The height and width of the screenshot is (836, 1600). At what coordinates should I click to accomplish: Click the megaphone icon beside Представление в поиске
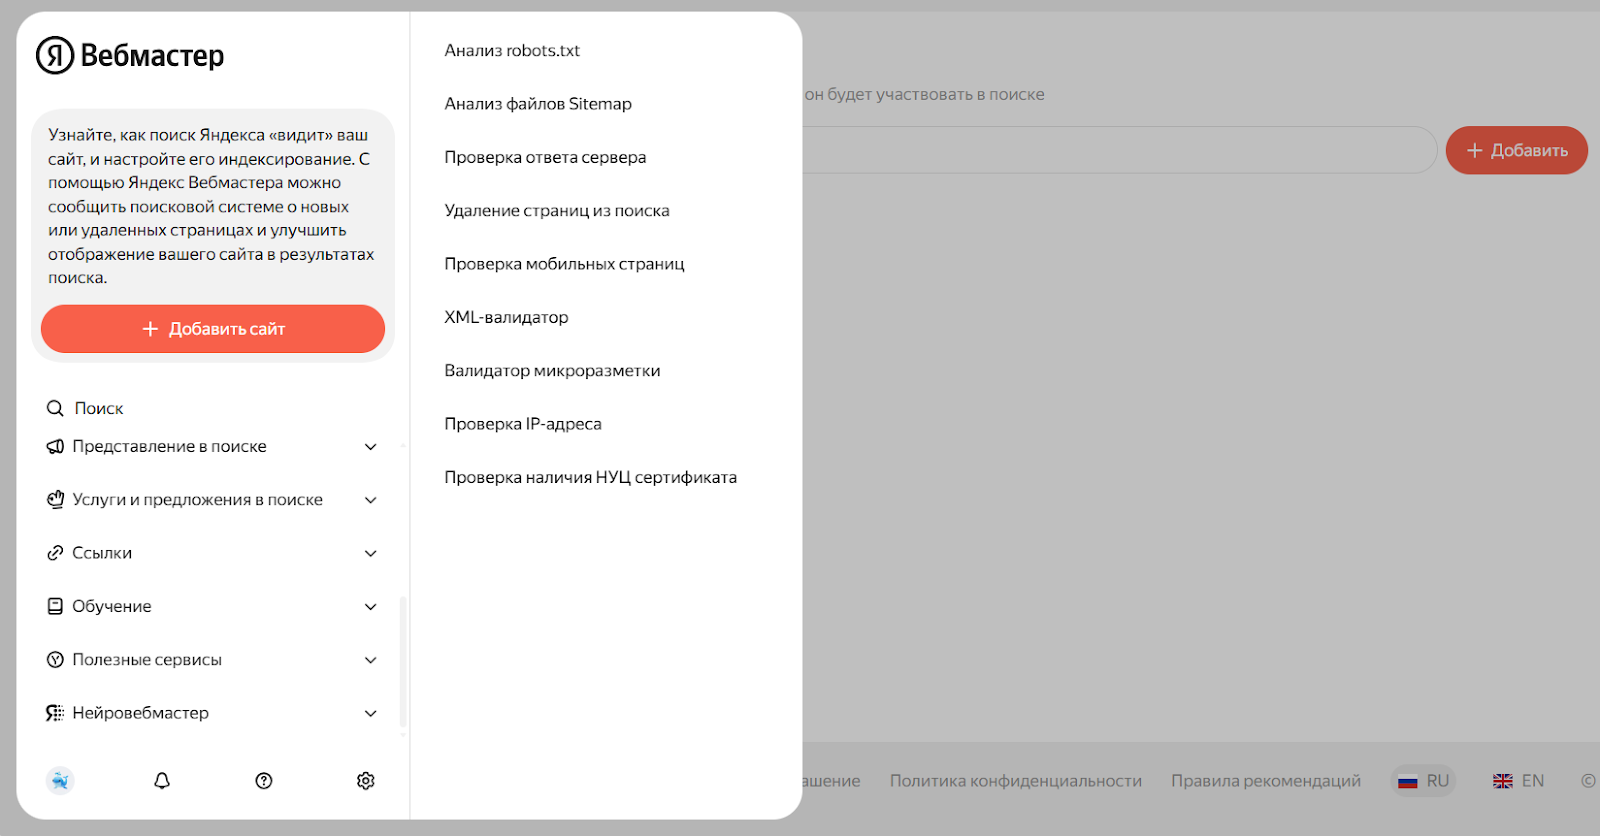pyautogui.click(x=55, y=446)
